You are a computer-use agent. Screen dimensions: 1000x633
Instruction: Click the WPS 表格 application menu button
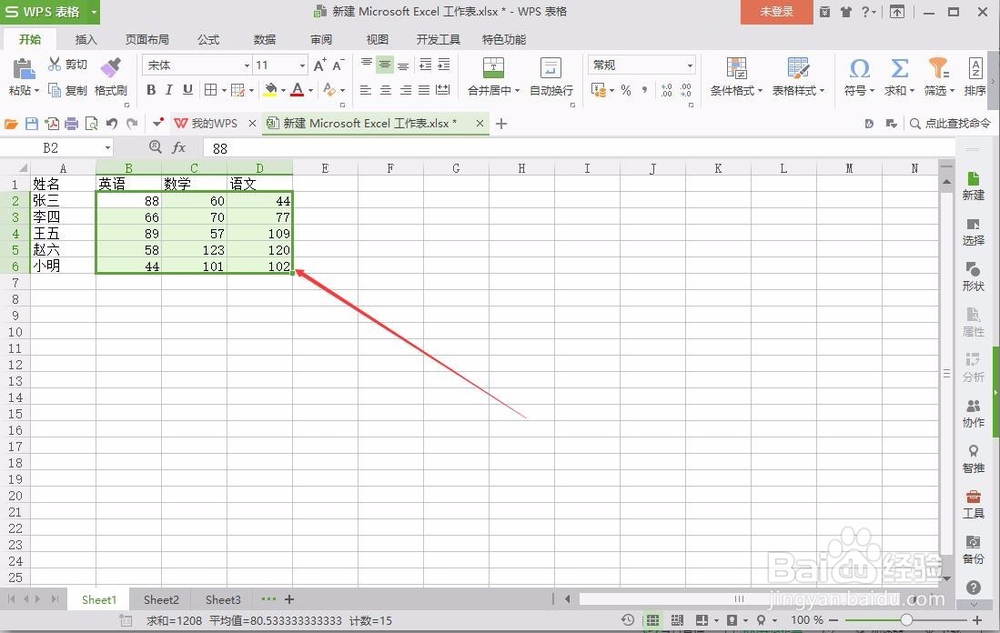point(50,11)
